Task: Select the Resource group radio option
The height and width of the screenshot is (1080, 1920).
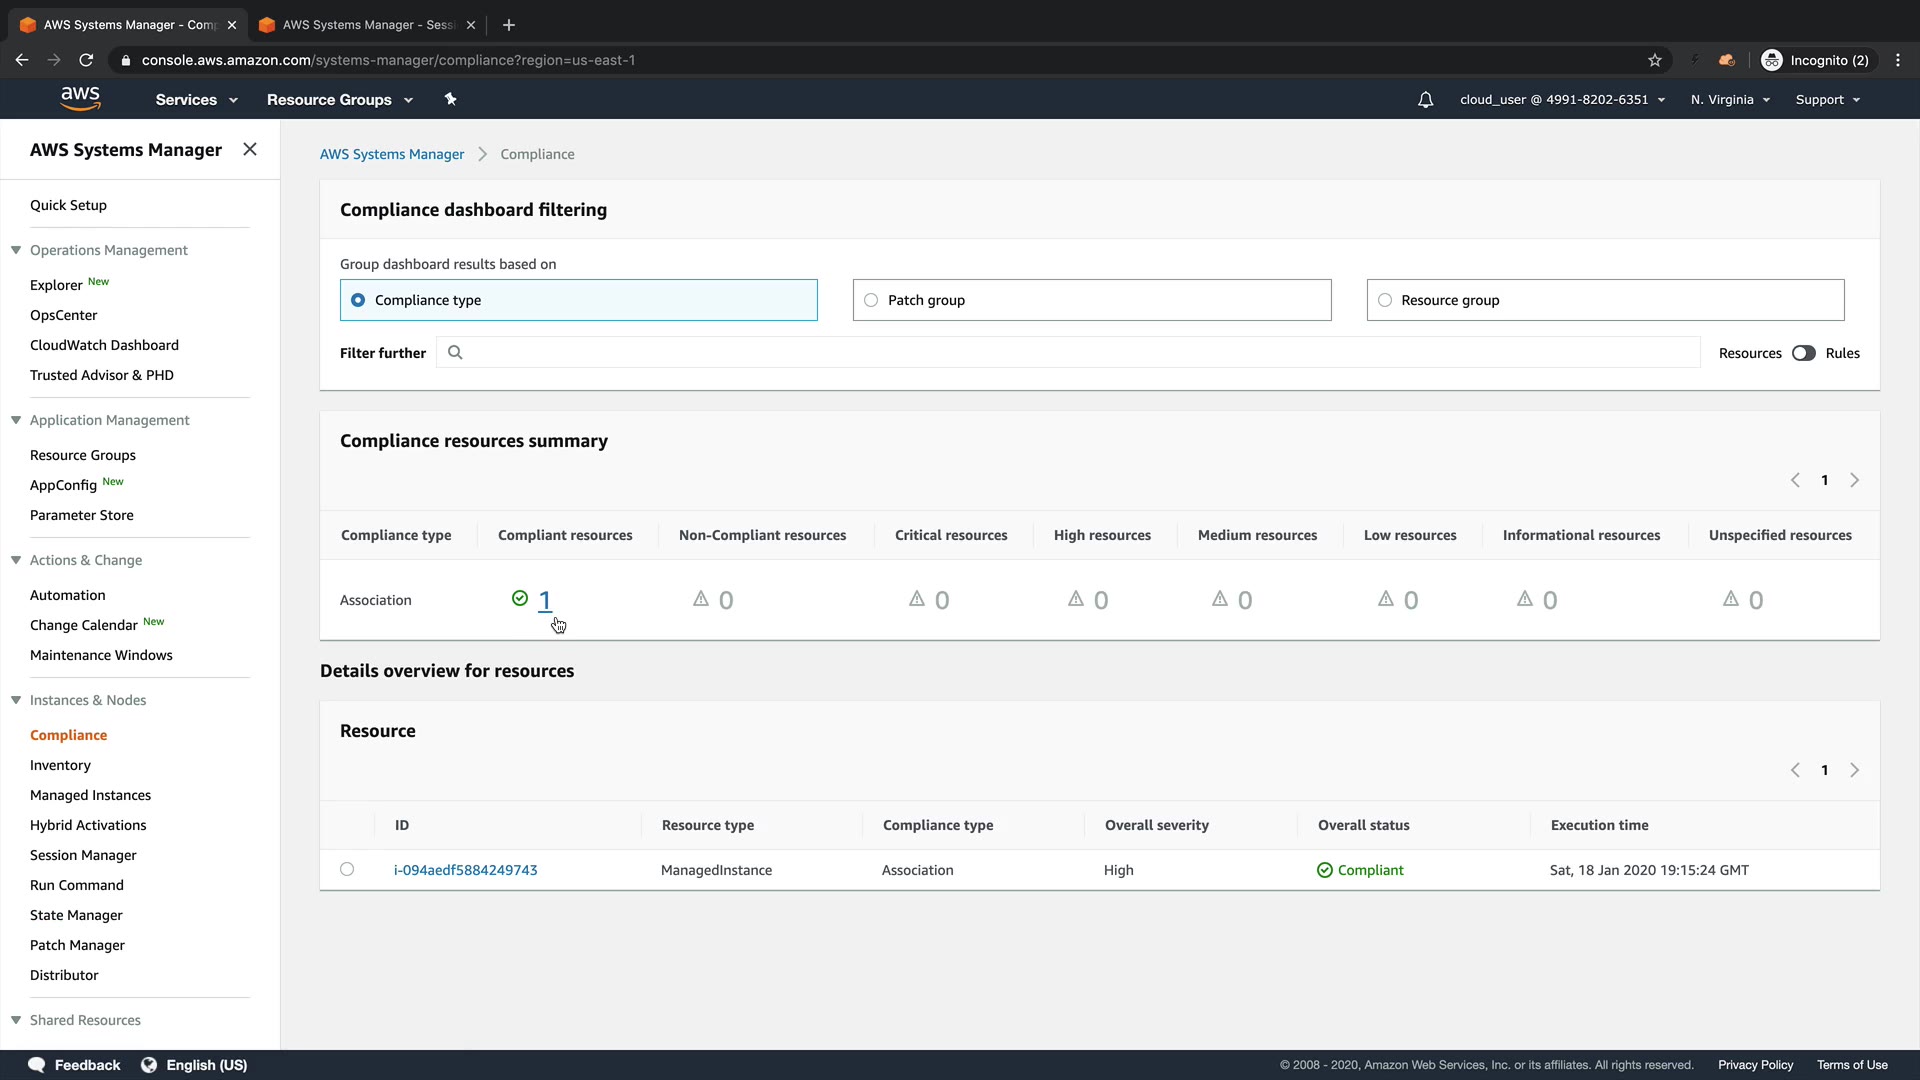Action: (x=1385, y=300)
